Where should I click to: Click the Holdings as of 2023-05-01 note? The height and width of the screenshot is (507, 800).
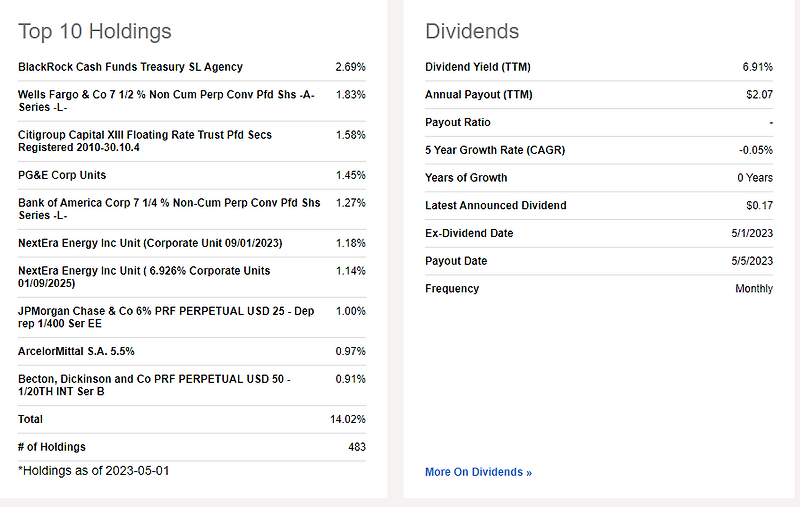[93, 471]
